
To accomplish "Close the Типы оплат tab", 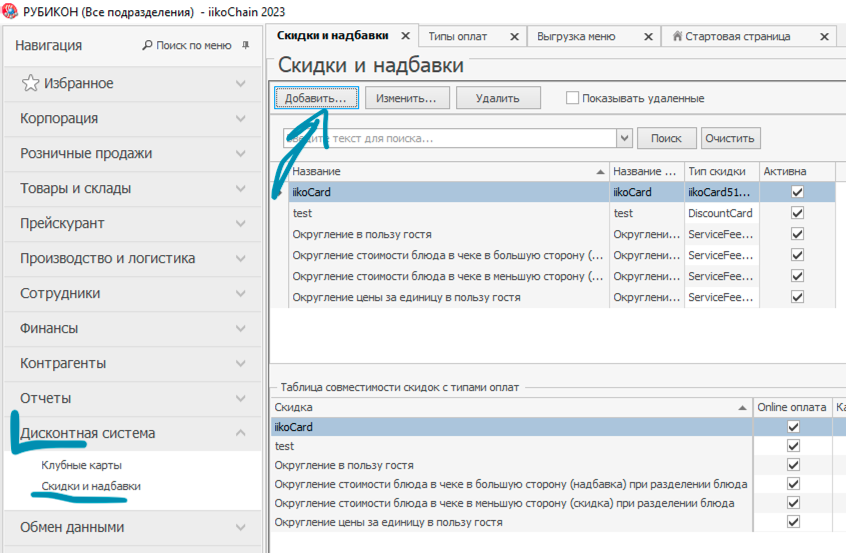I will [514, 37].
